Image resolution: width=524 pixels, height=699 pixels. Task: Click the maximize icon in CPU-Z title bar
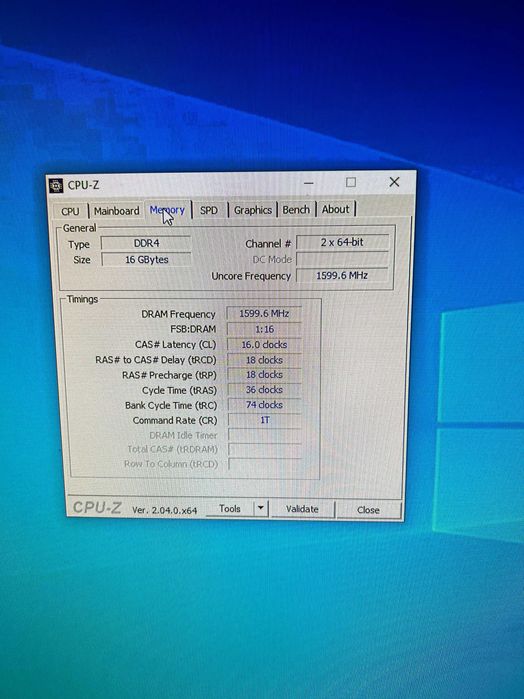point(351,182)
